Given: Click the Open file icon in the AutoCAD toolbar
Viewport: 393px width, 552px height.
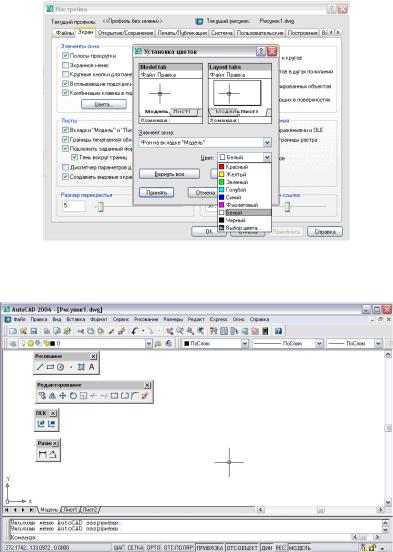Looking at the screenshot, I should [23, 331].
